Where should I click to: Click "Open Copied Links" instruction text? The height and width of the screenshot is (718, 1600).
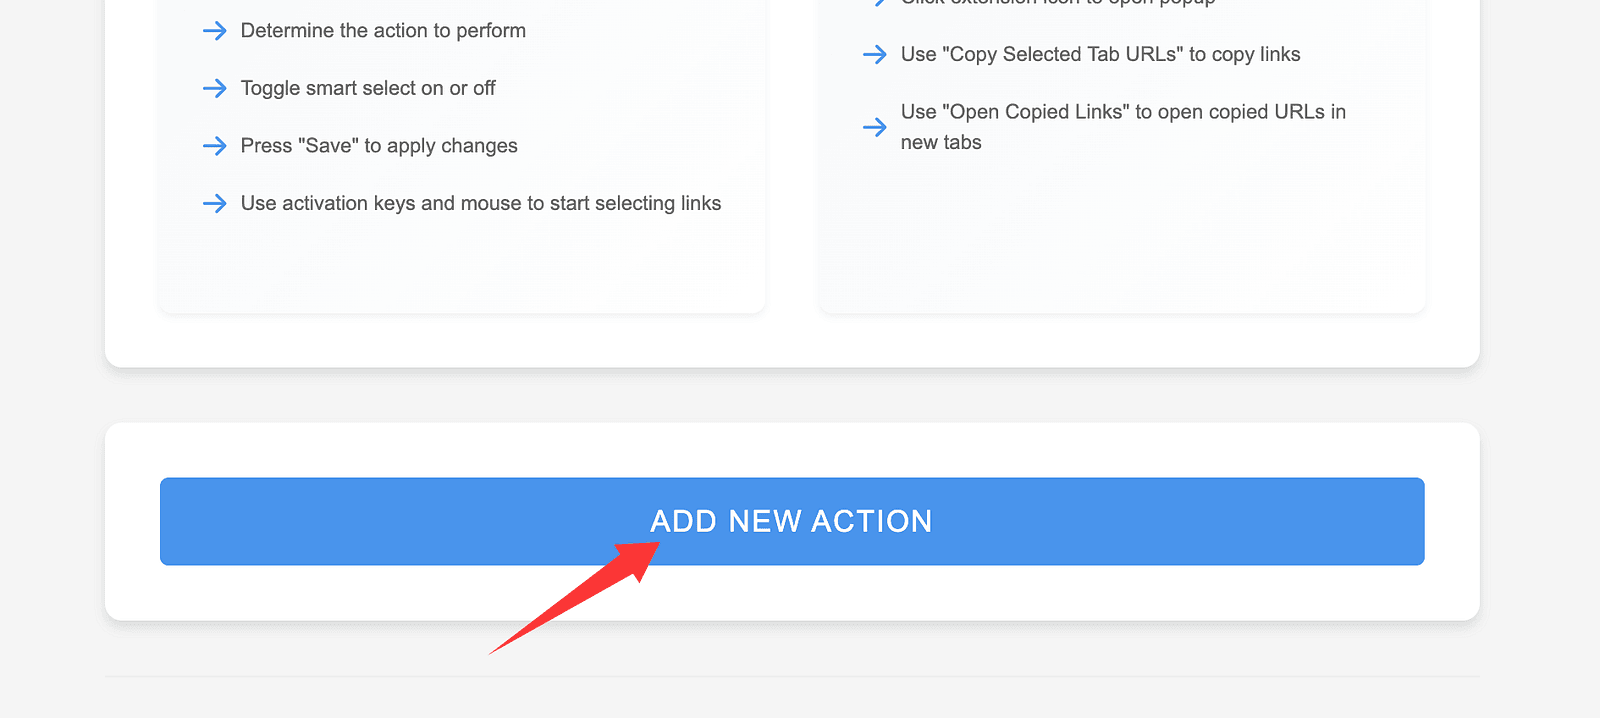1123,127
